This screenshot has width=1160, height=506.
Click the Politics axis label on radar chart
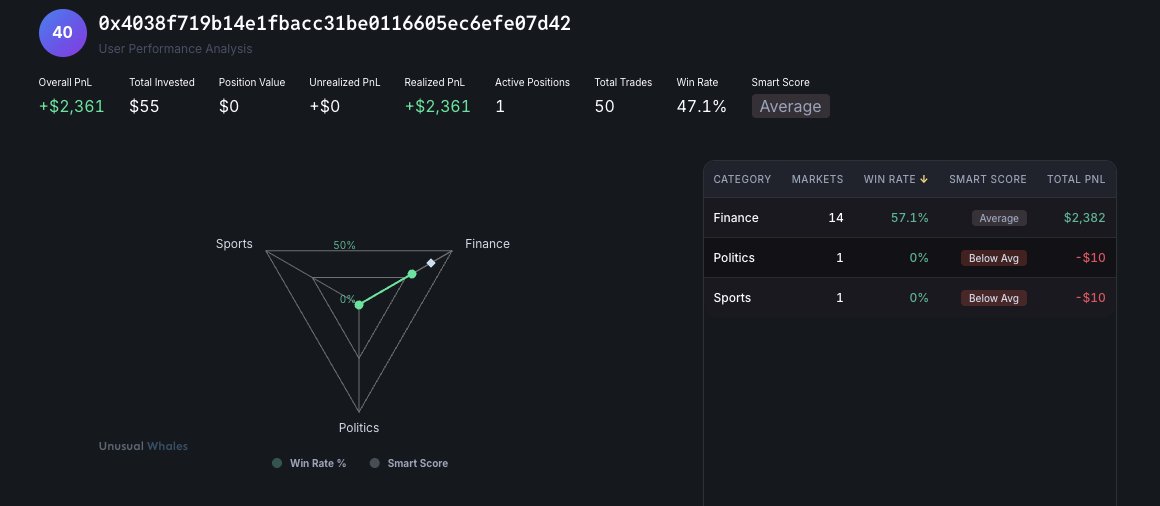point(359,428)
